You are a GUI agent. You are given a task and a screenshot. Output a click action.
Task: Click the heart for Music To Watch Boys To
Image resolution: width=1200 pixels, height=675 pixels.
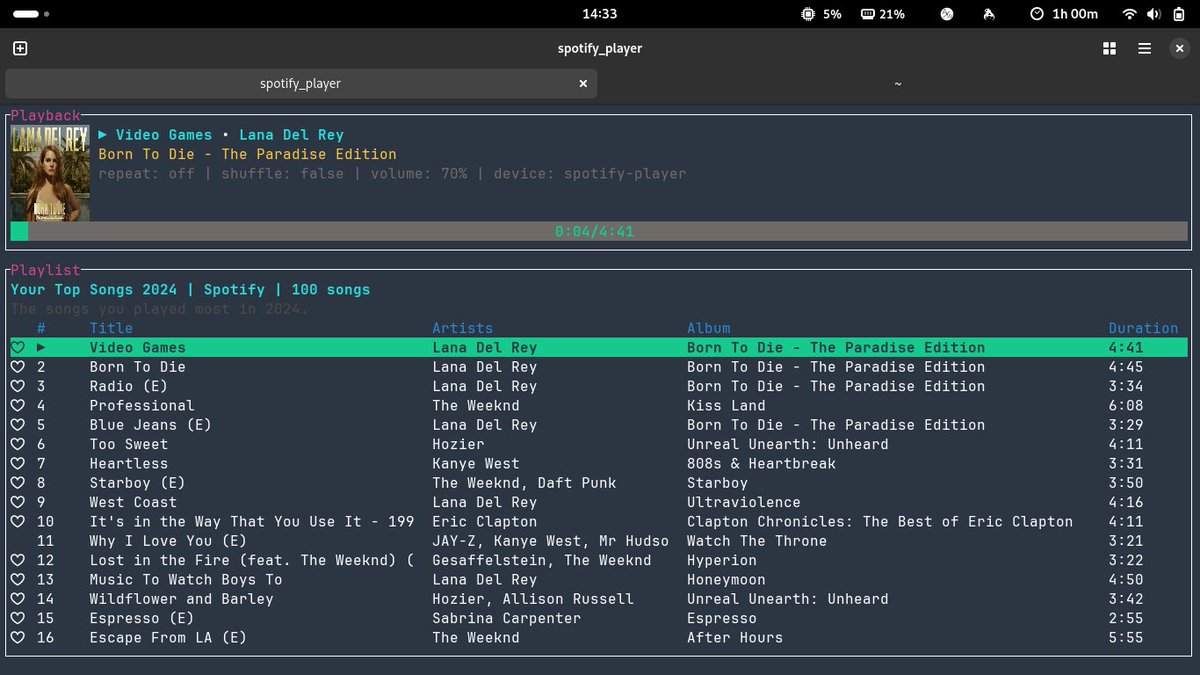pos(17,580)
